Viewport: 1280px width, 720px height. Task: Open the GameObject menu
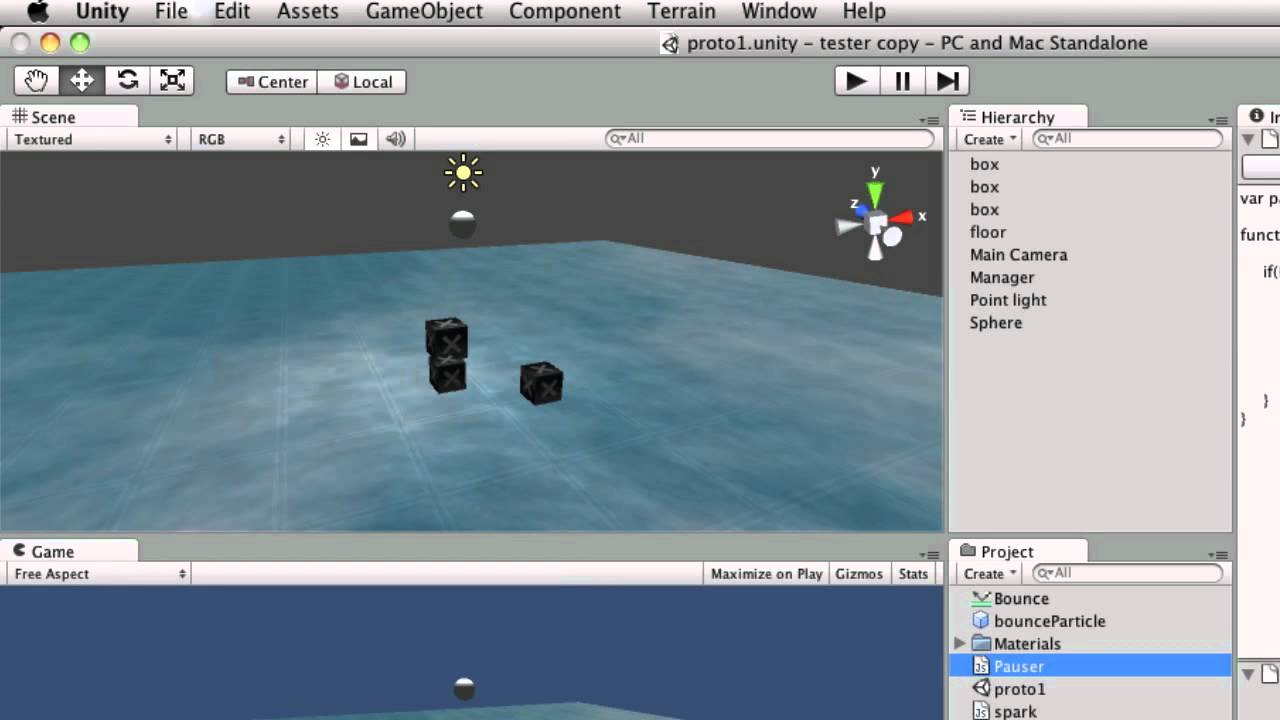[424, 12]
